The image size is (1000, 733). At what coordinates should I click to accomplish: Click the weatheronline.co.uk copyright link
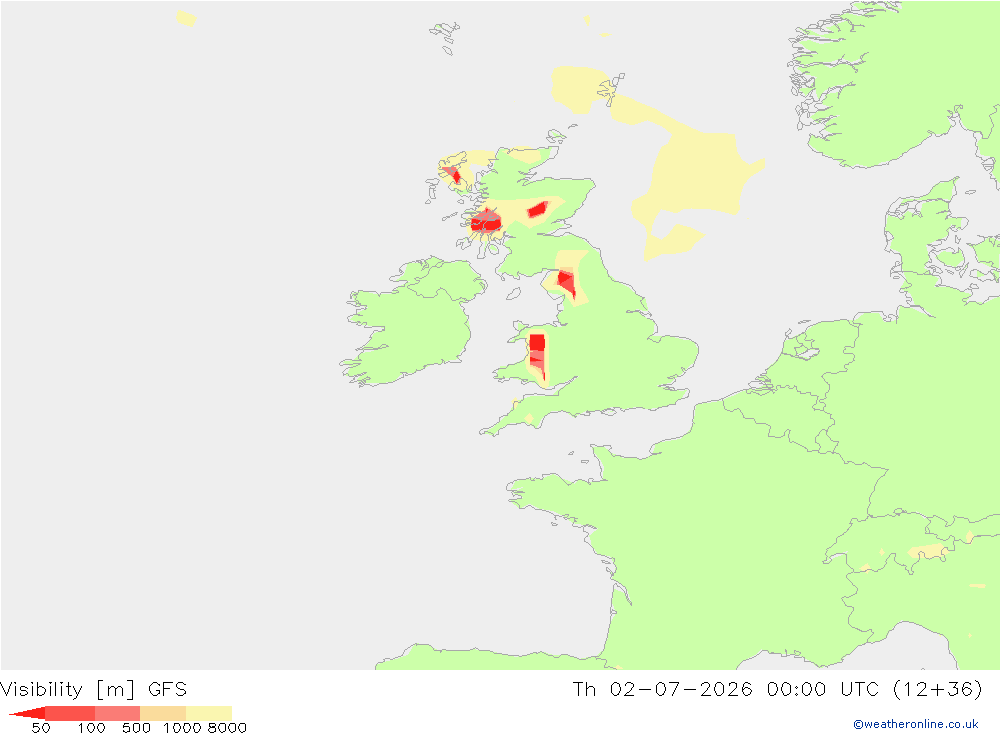(x=916, y=724)
